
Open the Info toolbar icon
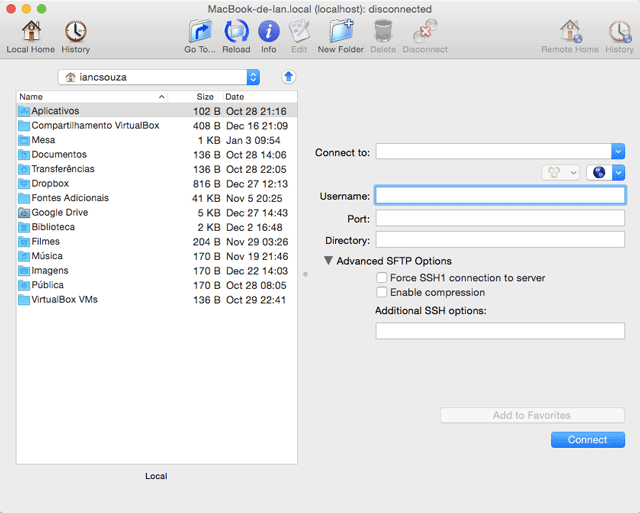[x=268, y=33]
